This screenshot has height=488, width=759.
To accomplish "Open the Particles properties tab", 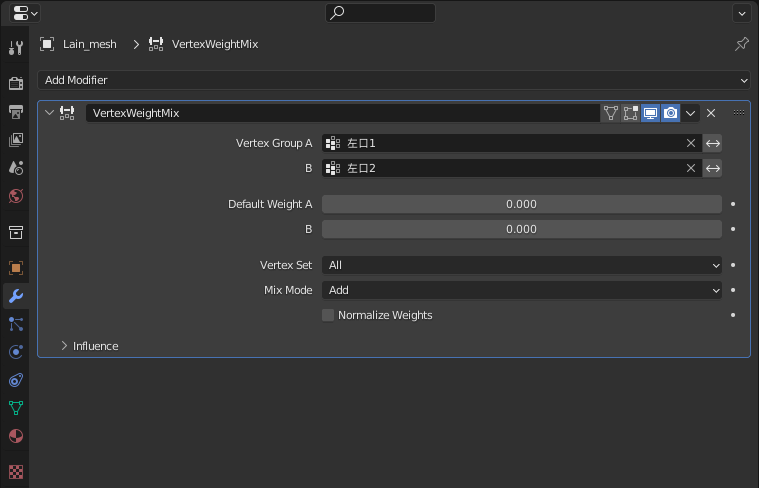I will [x=15, y=324].
